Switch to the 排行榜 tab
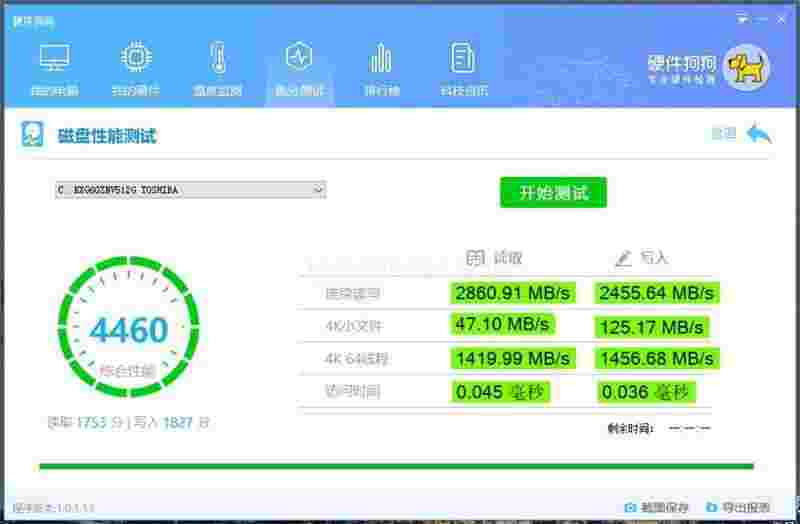The width and height of the screenshot is (800, 524). (381, 91)
